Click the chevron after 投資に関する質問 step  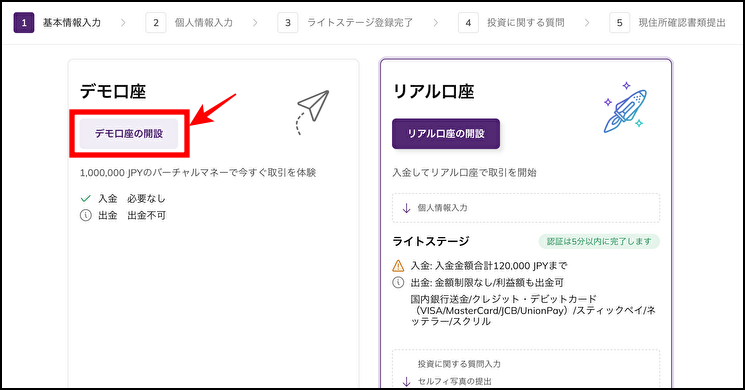click(587, 22)
